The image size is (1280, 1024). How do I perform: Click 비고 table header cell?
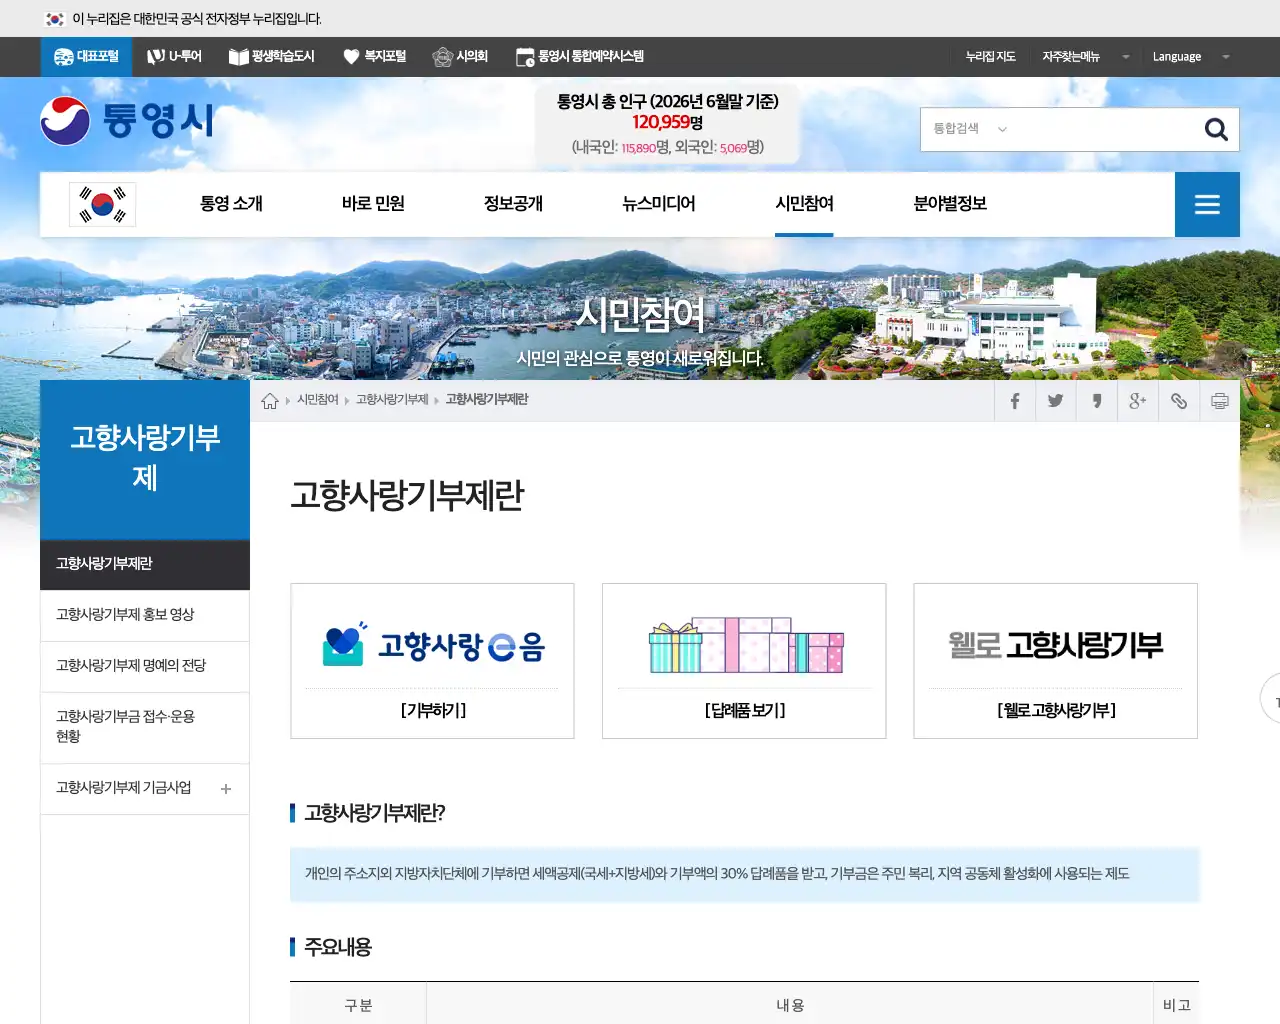1177,1004
